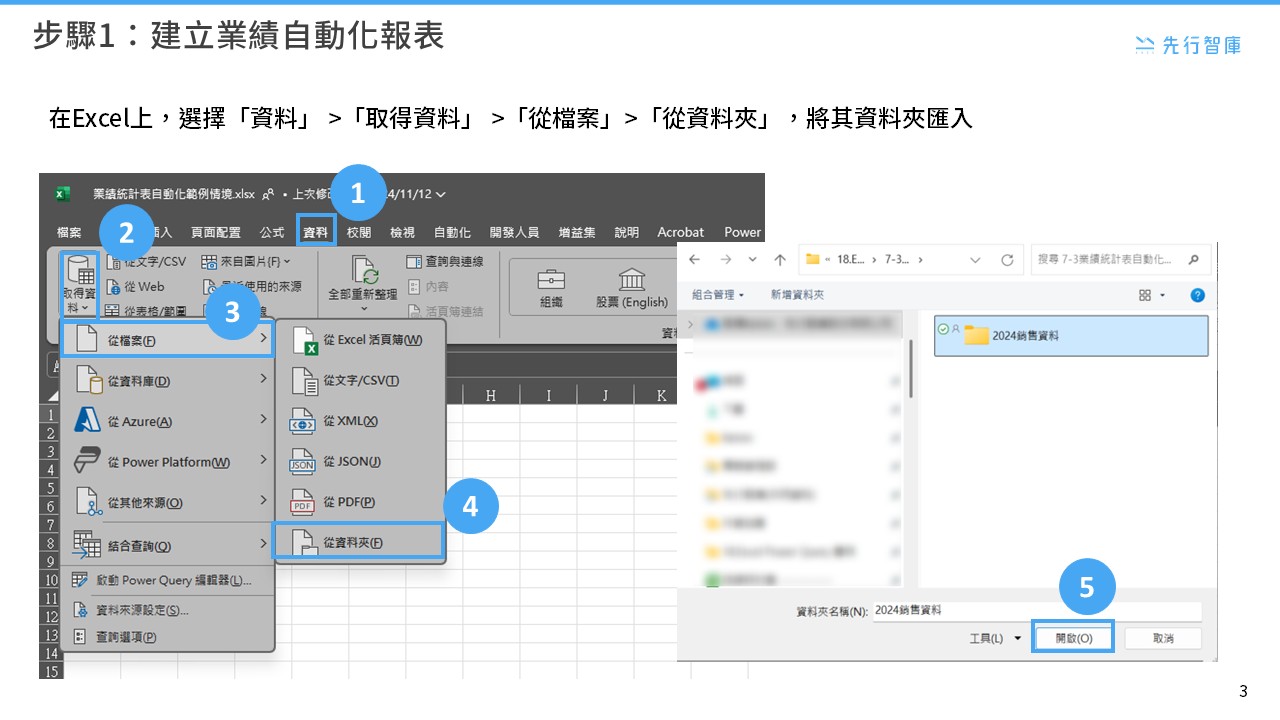The height and width of the screenshot is (720, 1280).
Task: Open the 工具(L) dropdown
Action: point(988,637)
